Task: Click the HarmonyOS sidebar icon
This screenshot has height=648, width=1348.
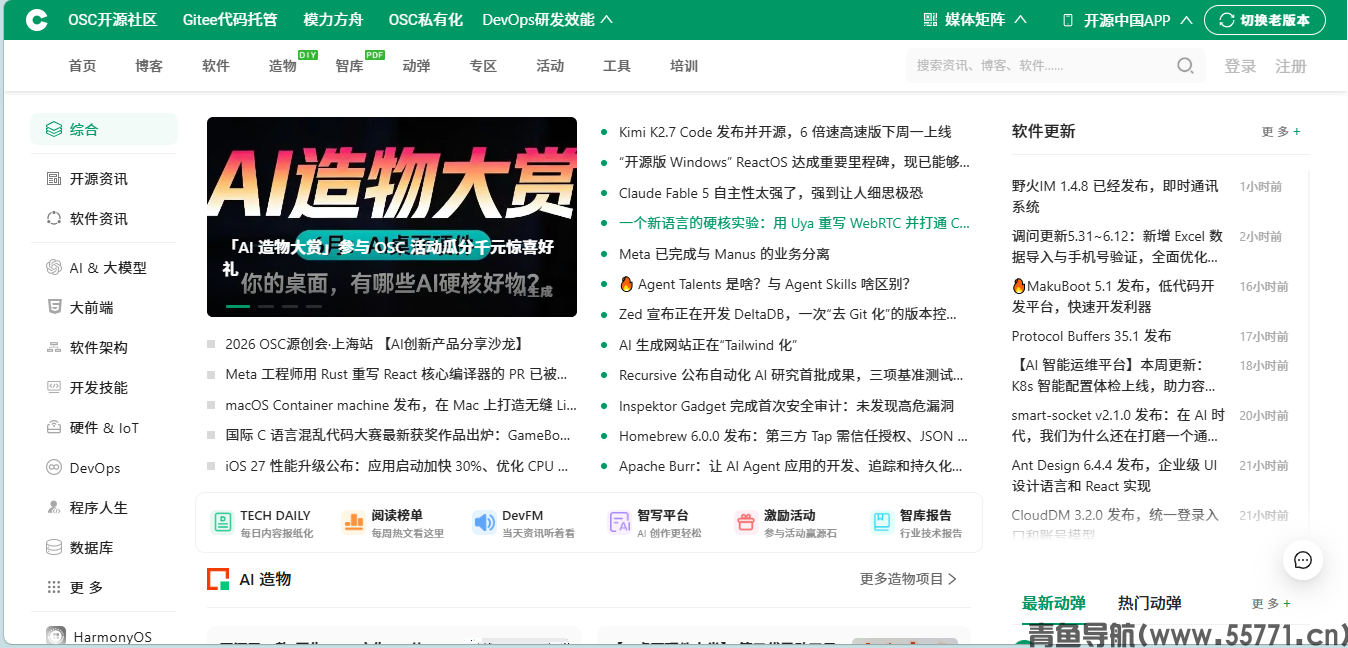Action: click(56, 637)
